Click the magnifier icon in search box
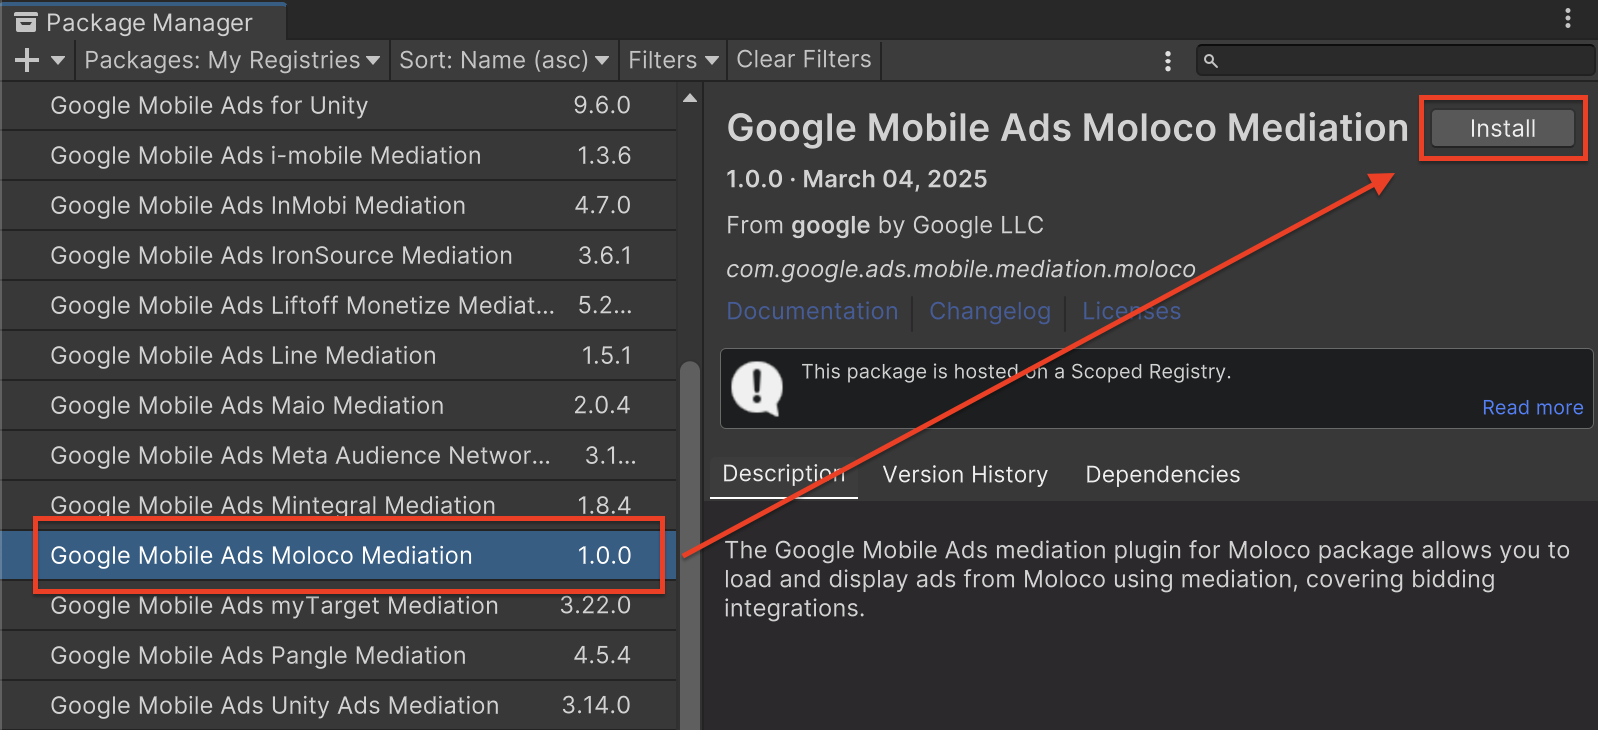This screenshot has height=730, width=1598. (1210, 61)
